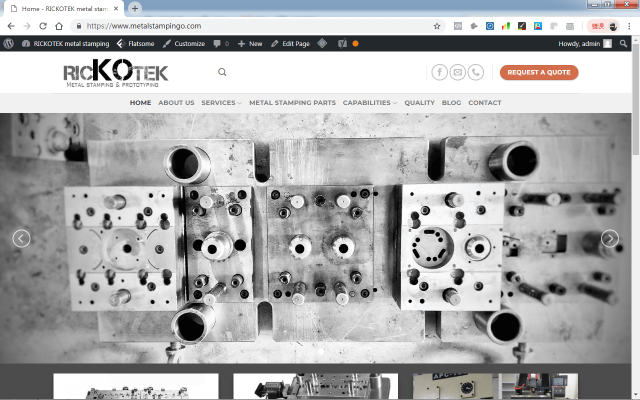Click Edit Page in admin bar
The image size is (640, 400).
point(291,44)
